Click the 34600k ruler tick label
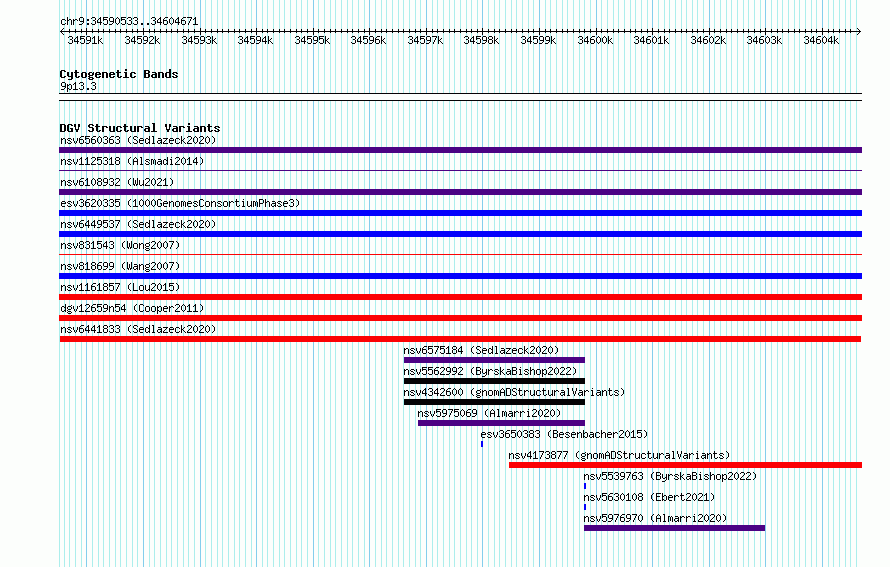Viewport: 890px width, 567px height. pyautogui.click(x=595, y=40)
